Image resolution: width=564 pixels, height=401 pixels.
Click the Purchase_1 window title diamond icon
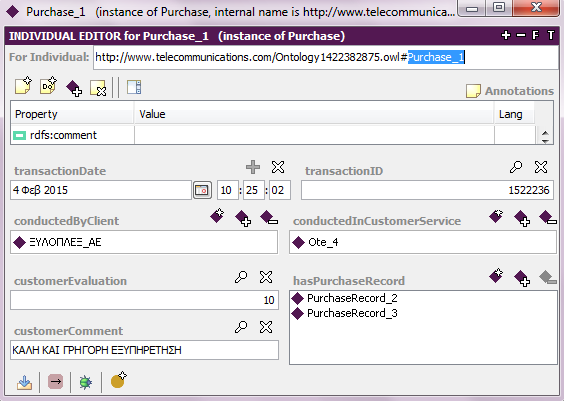[13, 12]
